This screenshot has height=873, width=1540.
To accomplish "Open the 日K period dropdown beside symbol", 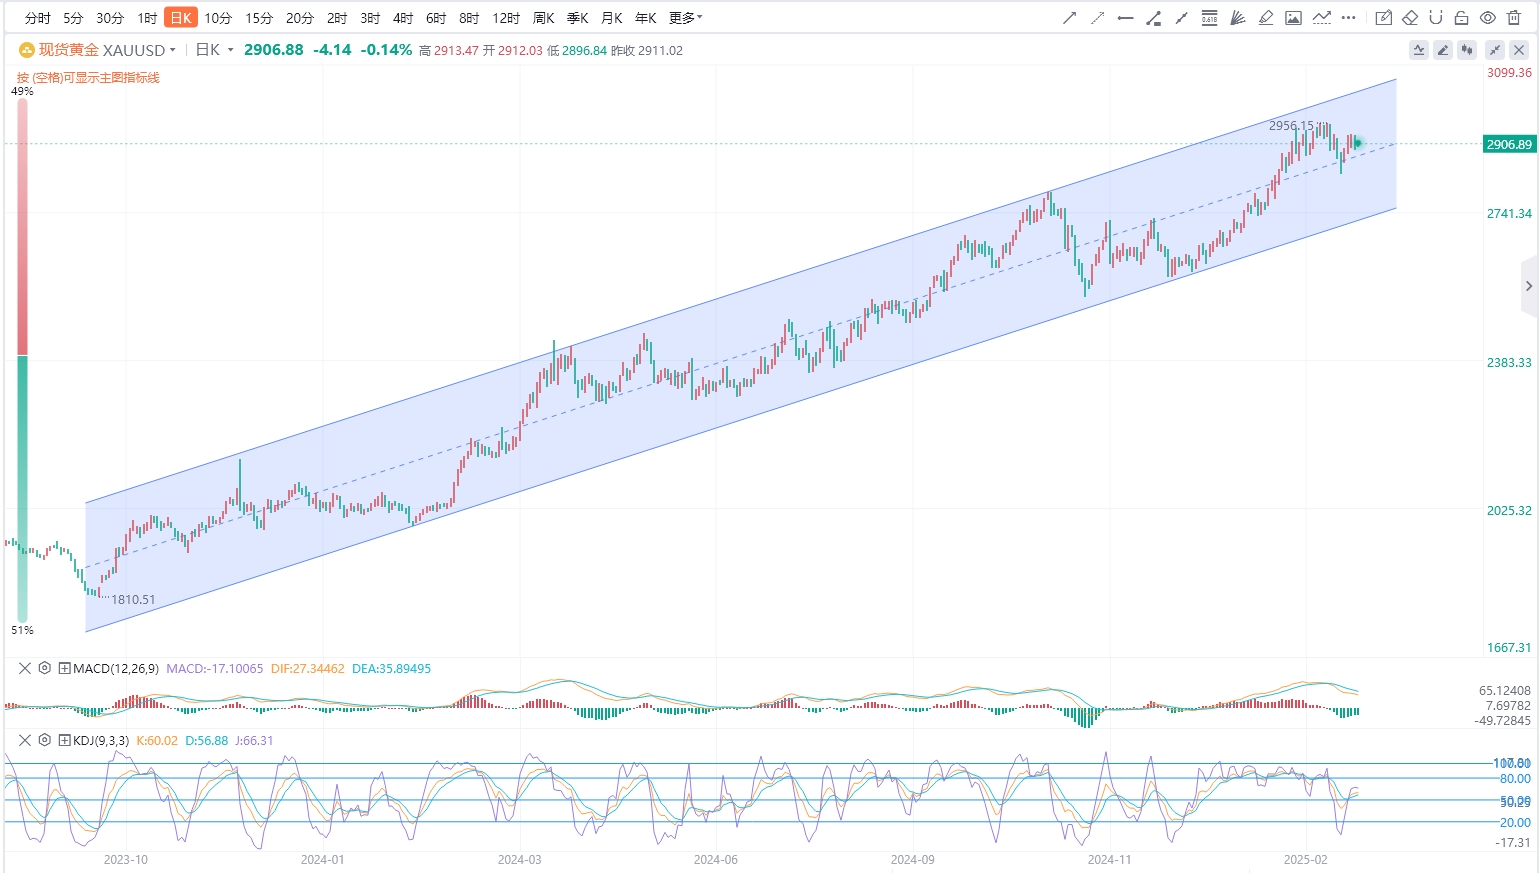I will click(x=214, y=50).
